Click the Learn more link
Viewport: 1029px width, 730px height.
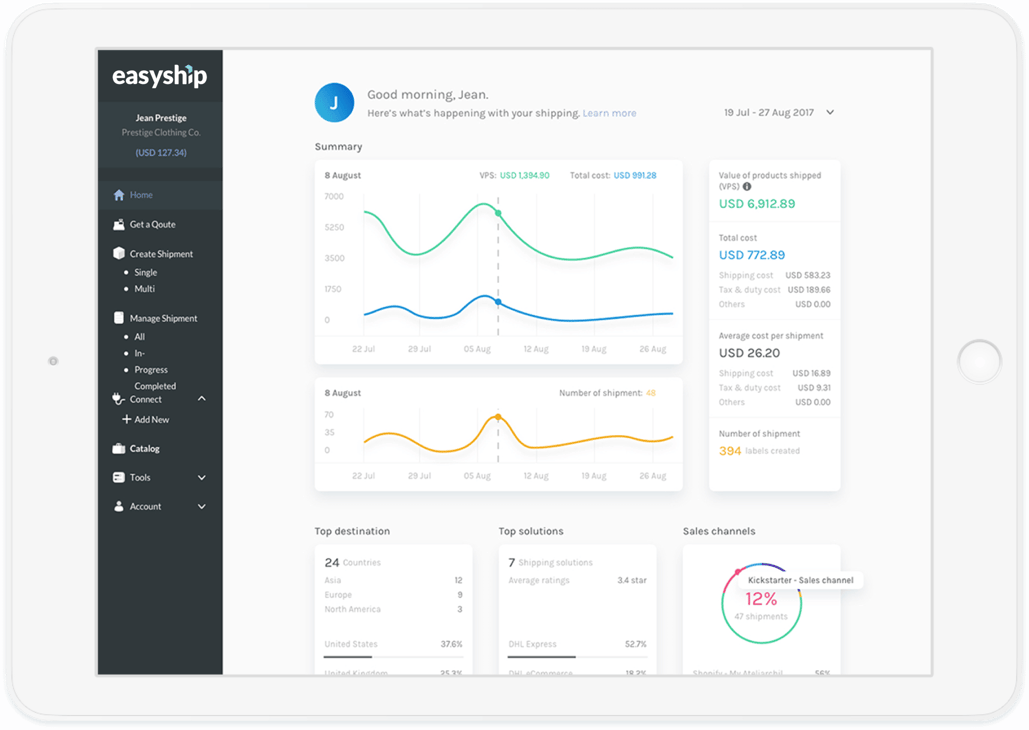609,113
